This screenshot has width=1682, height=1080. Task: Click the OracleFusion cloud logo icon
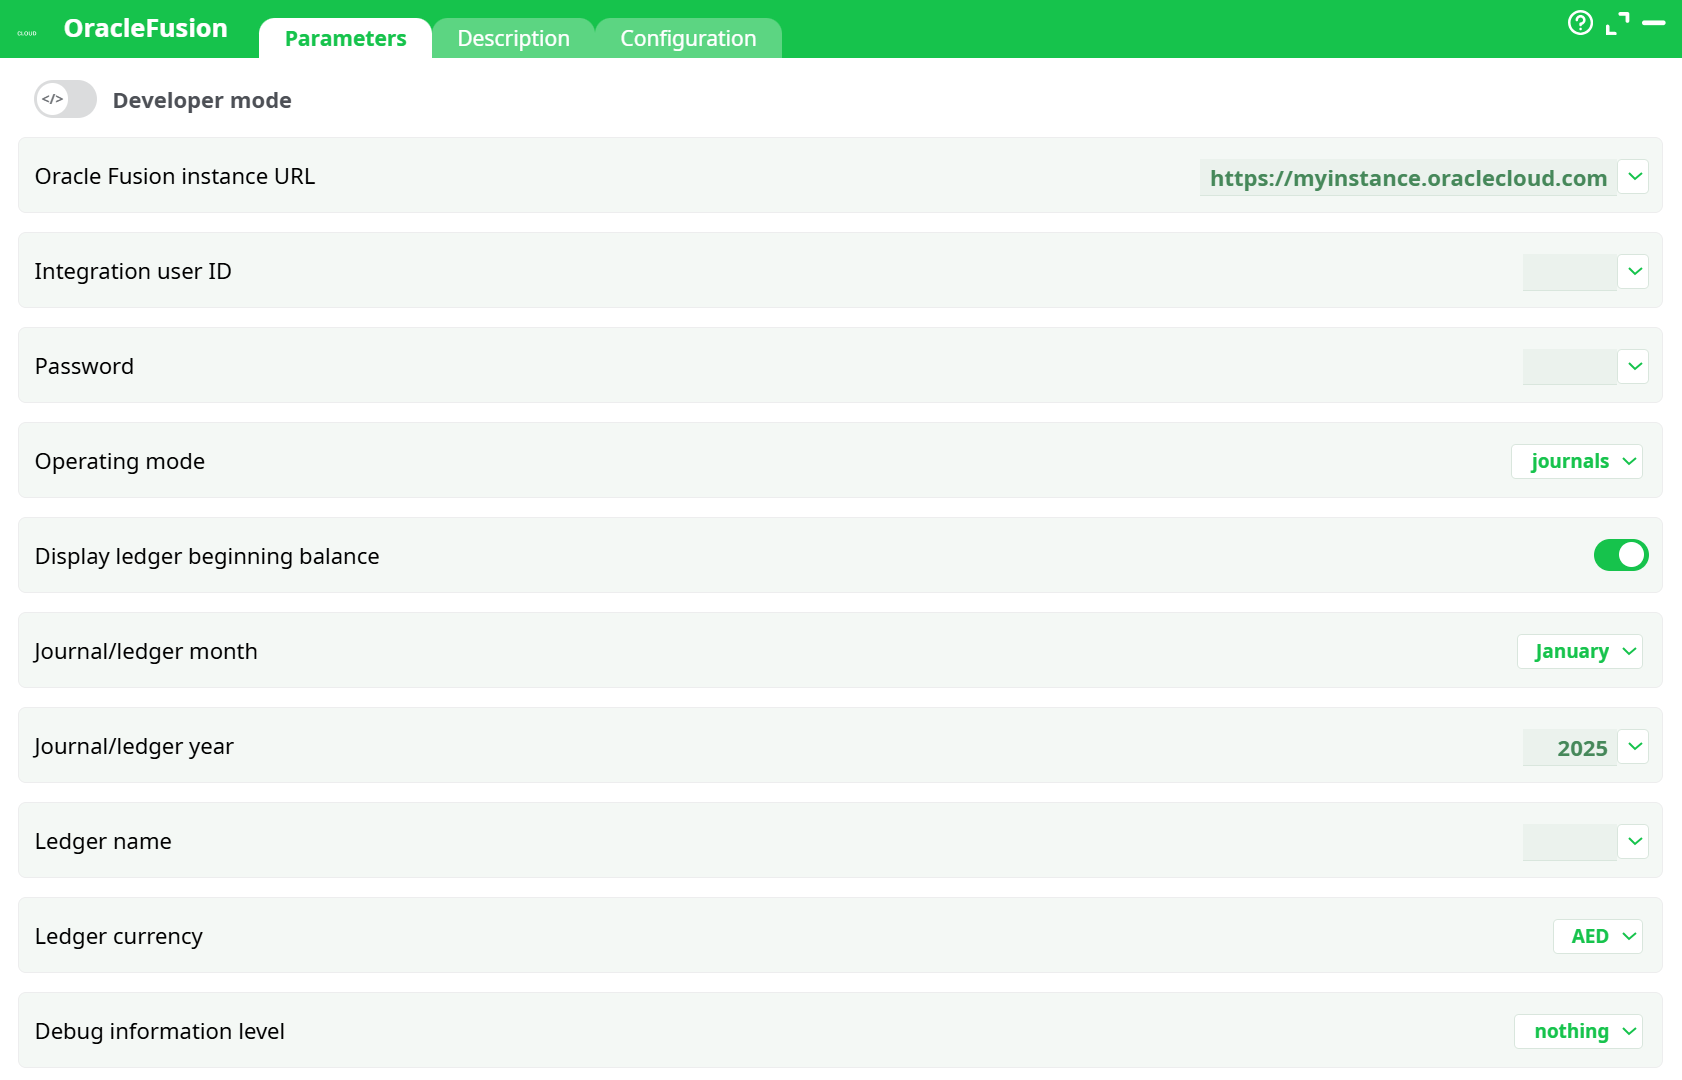pyautogui.click(x=27, y=33)
